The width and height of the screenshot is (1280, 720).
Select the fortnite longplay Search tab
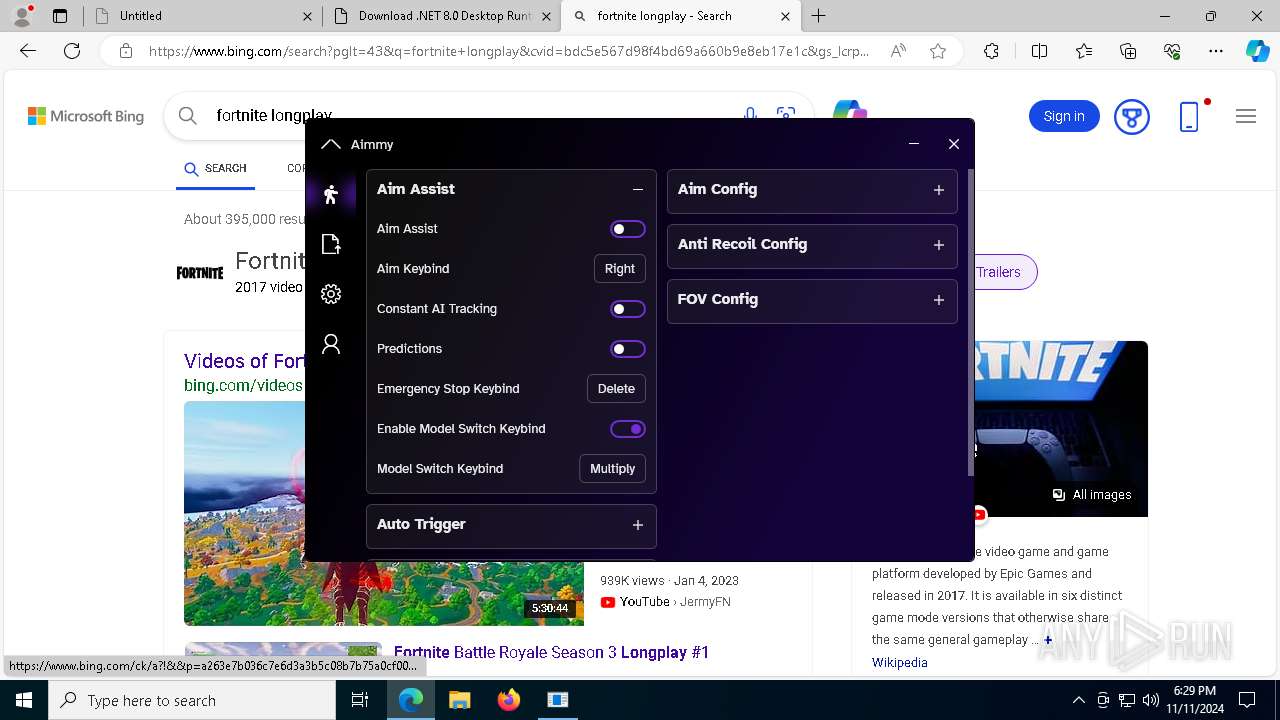click(680, 16)
